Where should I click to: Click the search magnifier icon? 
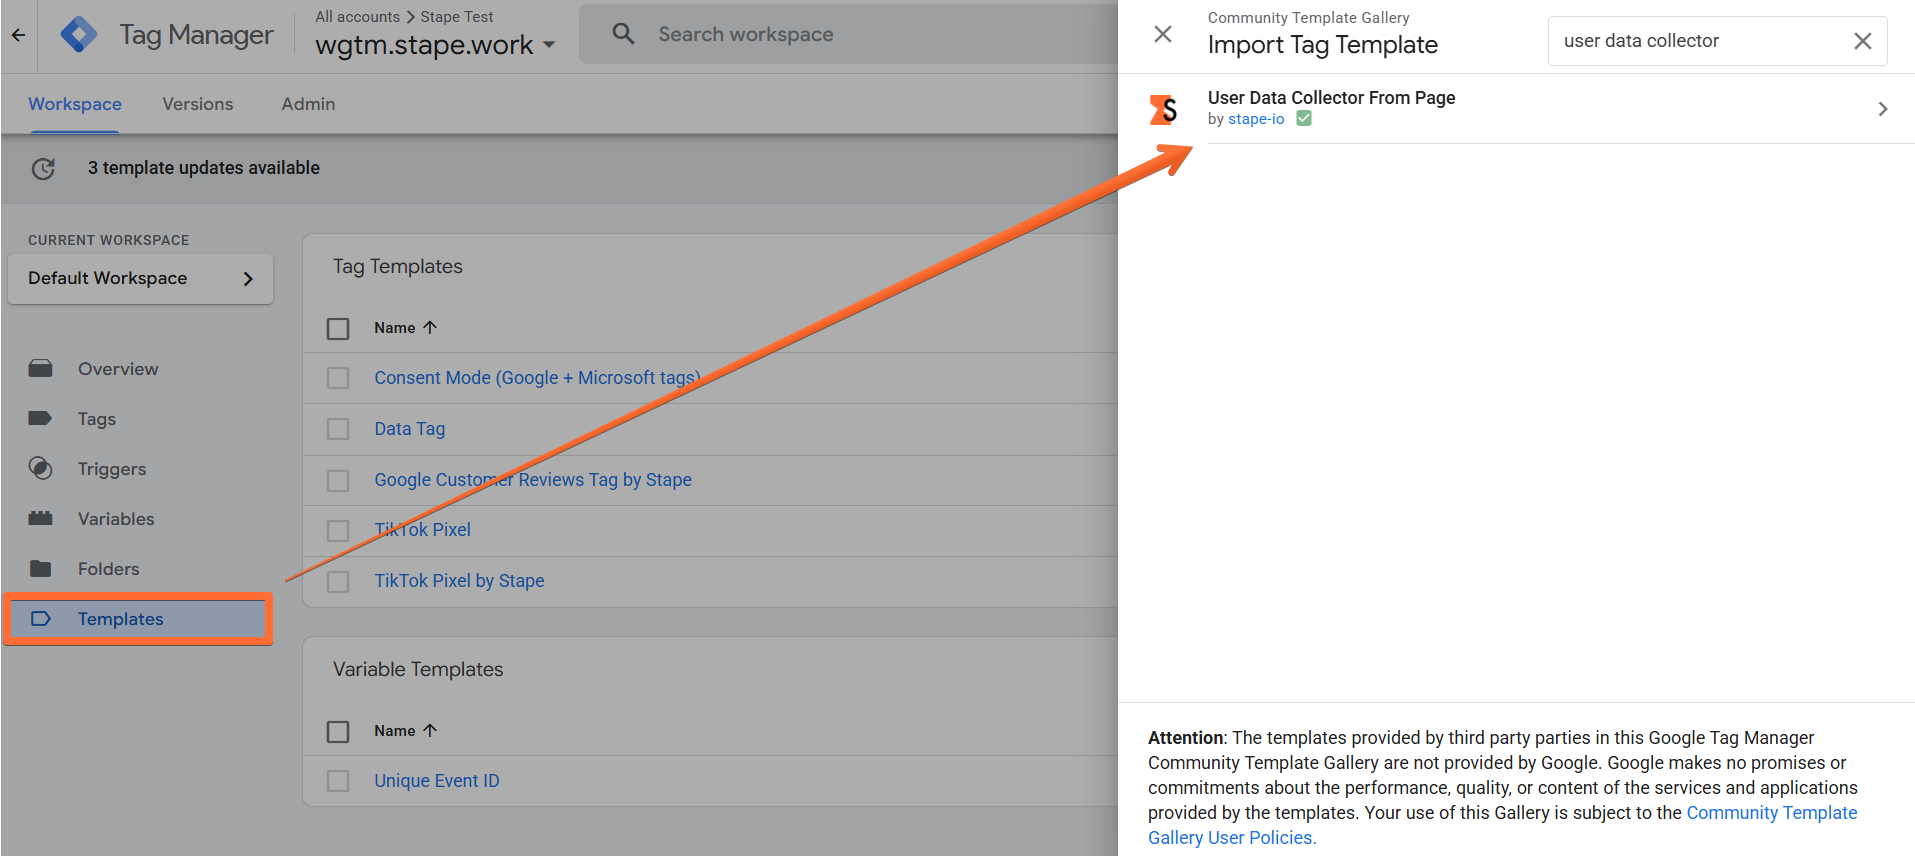click(623, 34)
